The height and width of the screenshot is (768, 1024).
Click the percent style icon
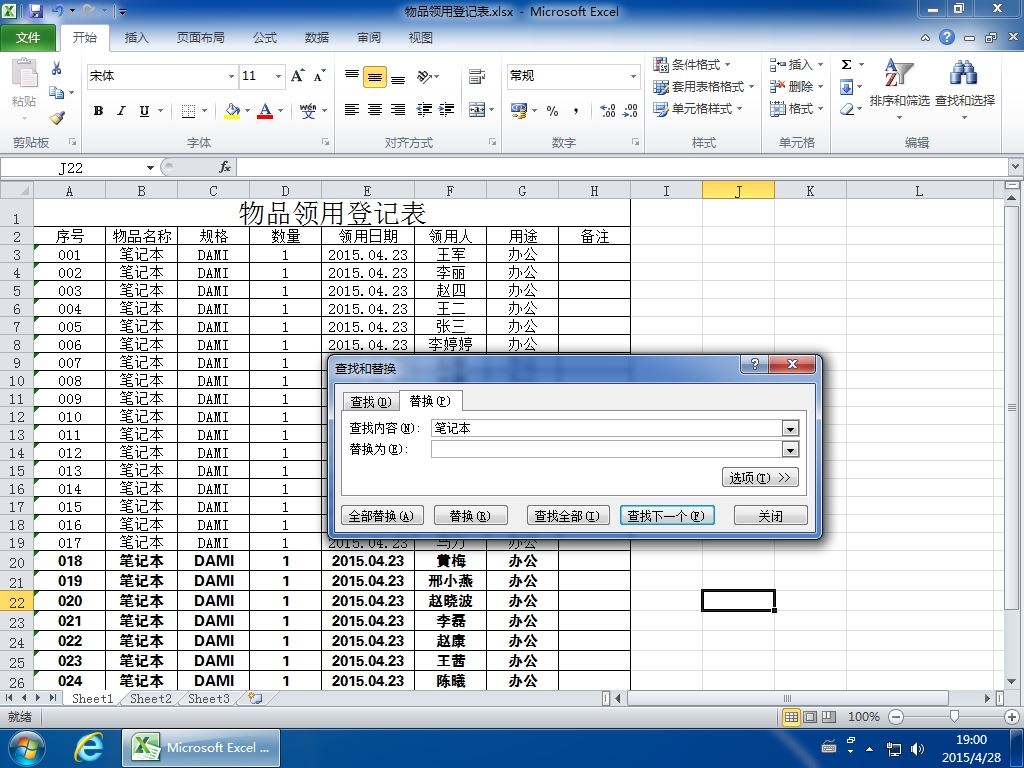[552, 110]
